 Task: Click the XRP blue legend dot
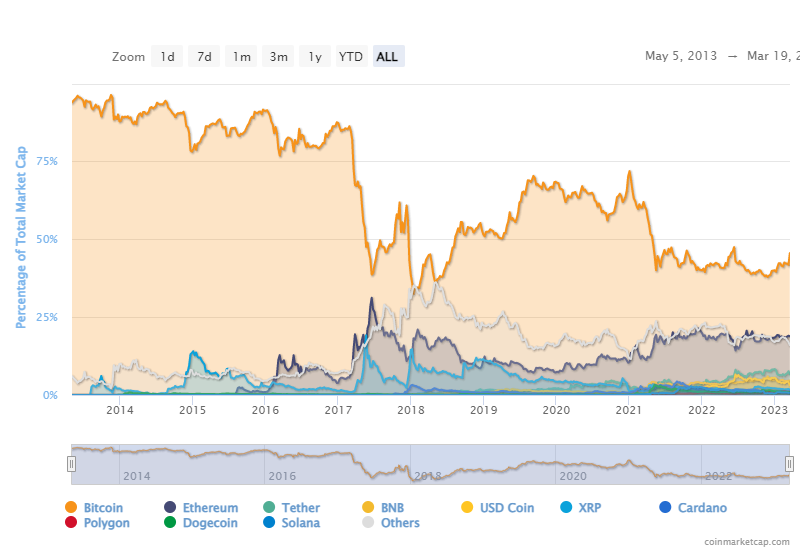[x=565, y=508]
